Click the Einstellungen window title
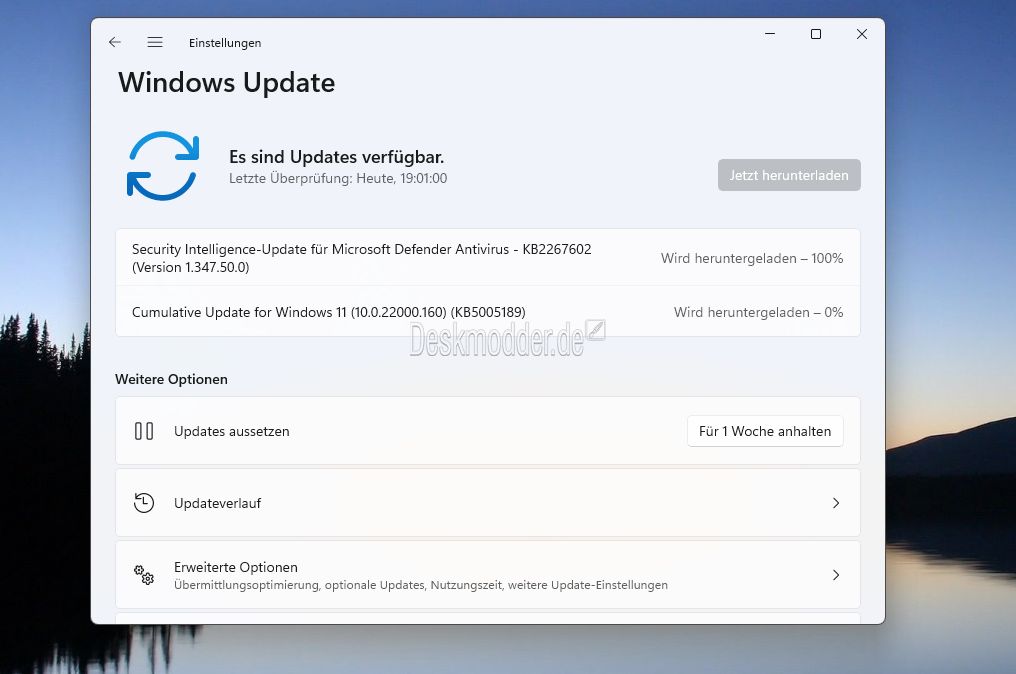Screen dimensions: 1016x674 tap(225, 43)
